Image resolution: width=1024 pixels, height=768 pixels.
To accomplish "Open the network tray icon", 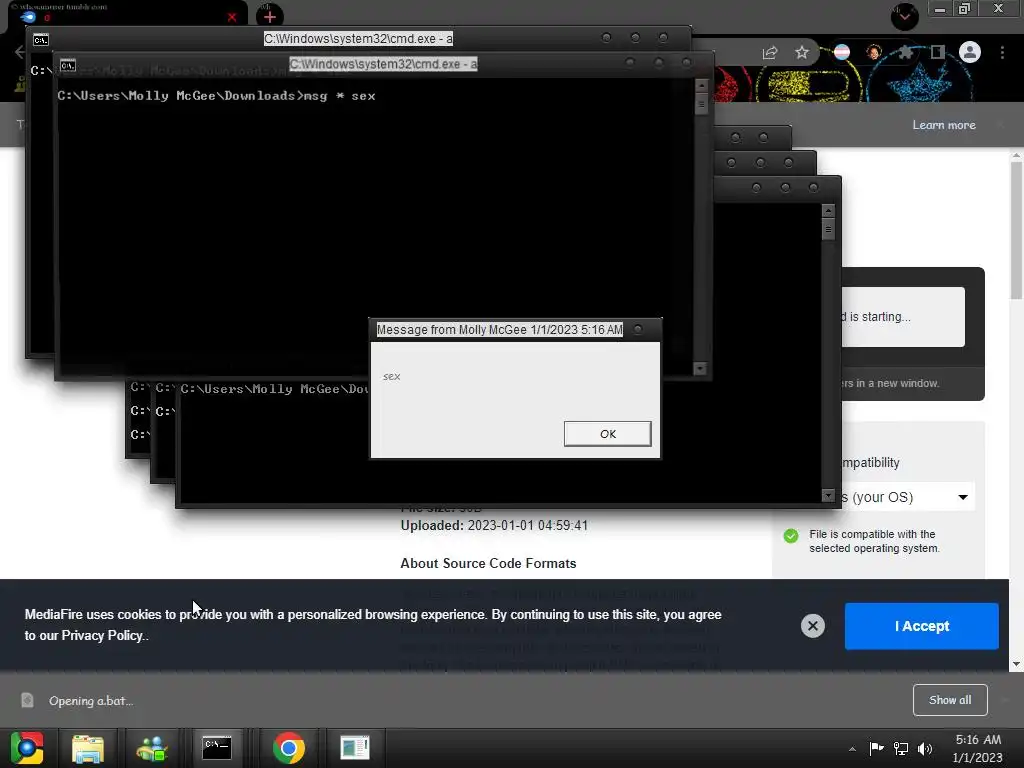I will click(x=901, y=748).
